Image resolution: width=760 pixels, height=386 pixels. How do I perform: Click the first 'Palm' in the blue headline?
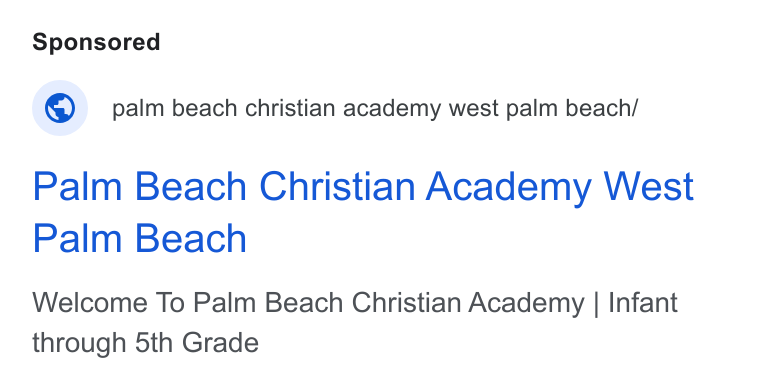coord(77,186)
